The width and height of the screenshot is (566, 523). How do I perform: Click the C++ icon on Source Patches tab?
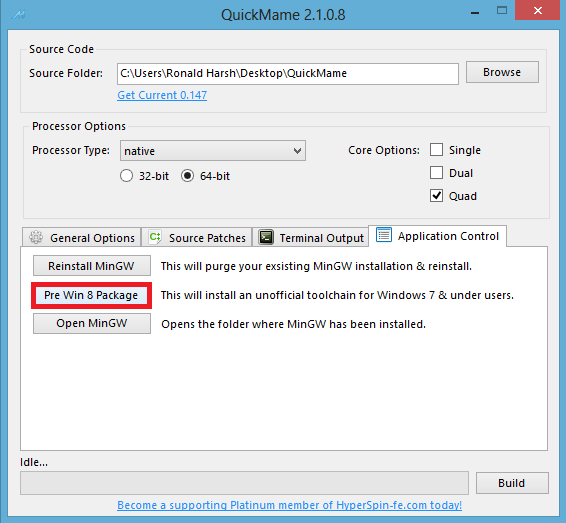tap(155, 237)
